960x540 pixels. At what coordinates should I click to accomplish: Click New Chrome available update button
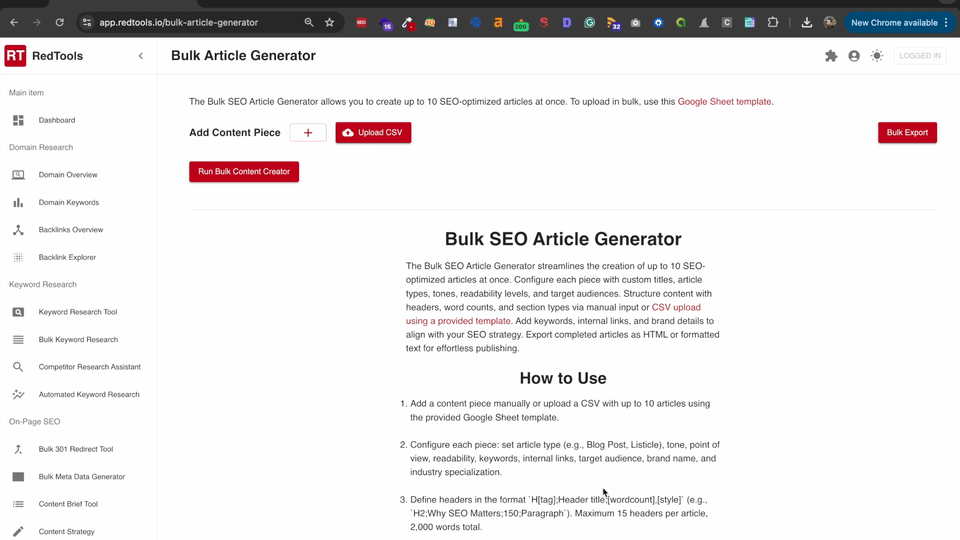coord(899,23)
